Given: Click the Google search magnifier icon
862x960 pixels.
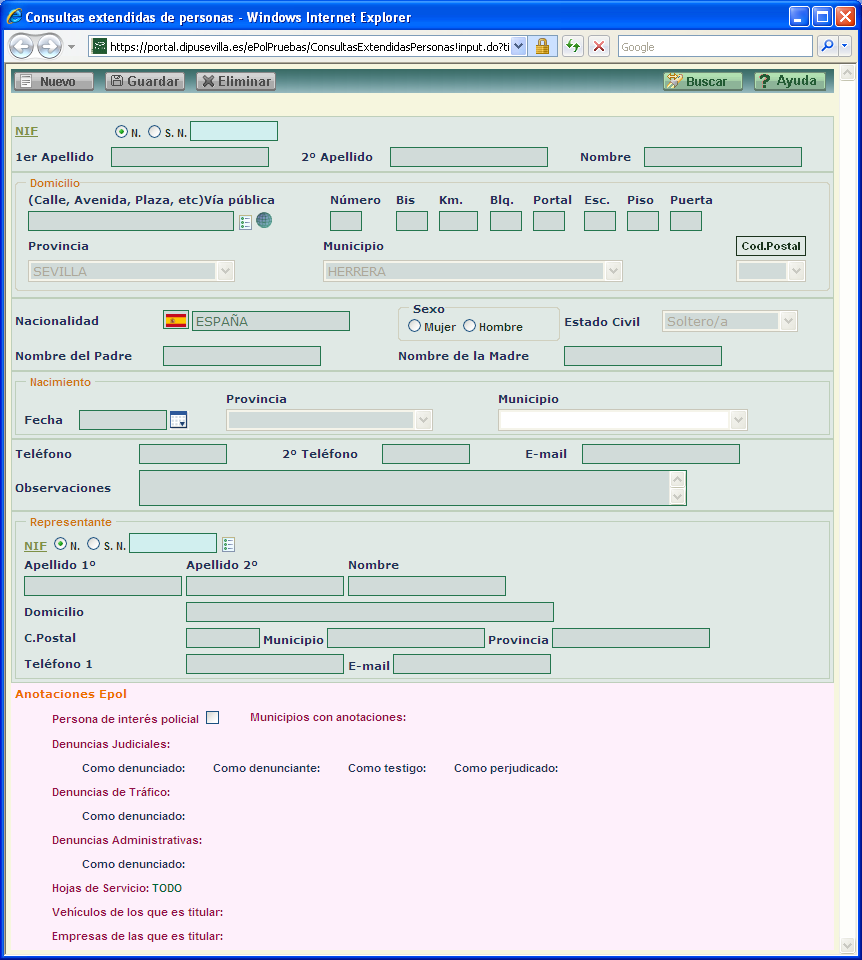Looking at the screenshot, I should point(827,47).
